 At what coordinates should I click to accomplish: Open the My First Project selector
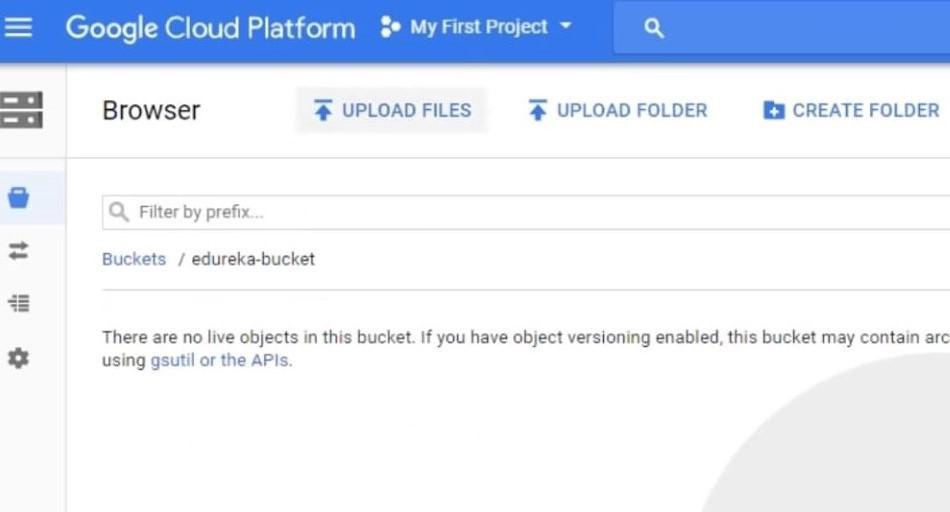pyautogui.click(x=477, y=27)
